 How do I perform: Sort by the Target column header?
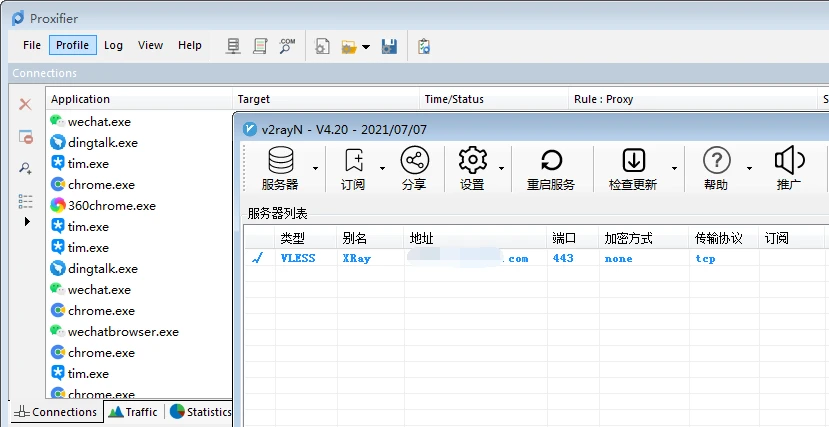[326, 99]
